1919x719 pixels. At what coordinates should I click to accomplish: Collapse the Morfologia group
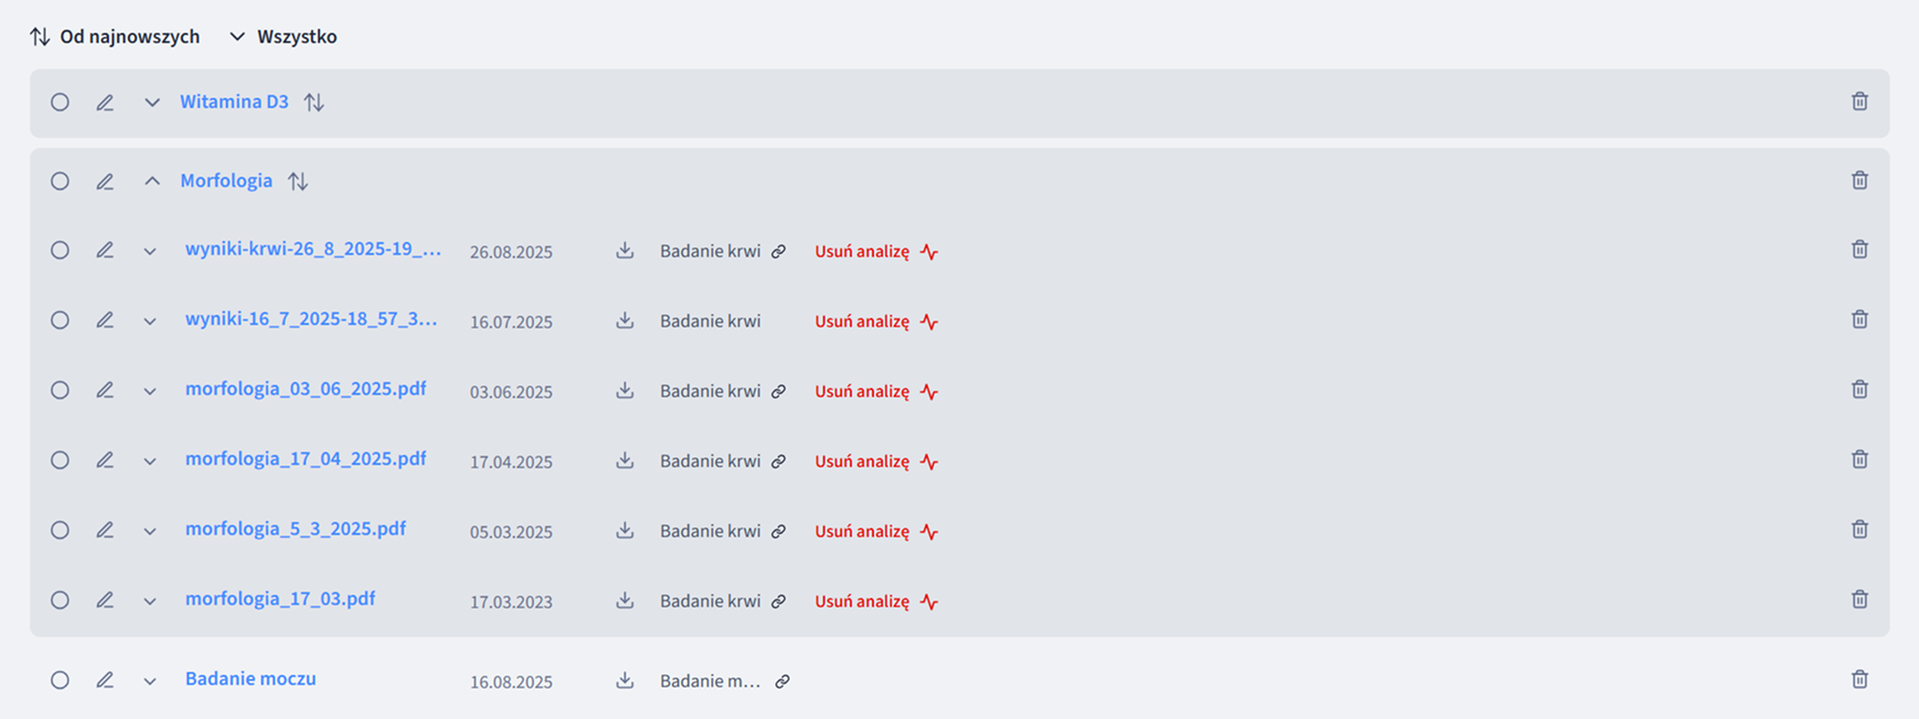click(x=152, y=181)
